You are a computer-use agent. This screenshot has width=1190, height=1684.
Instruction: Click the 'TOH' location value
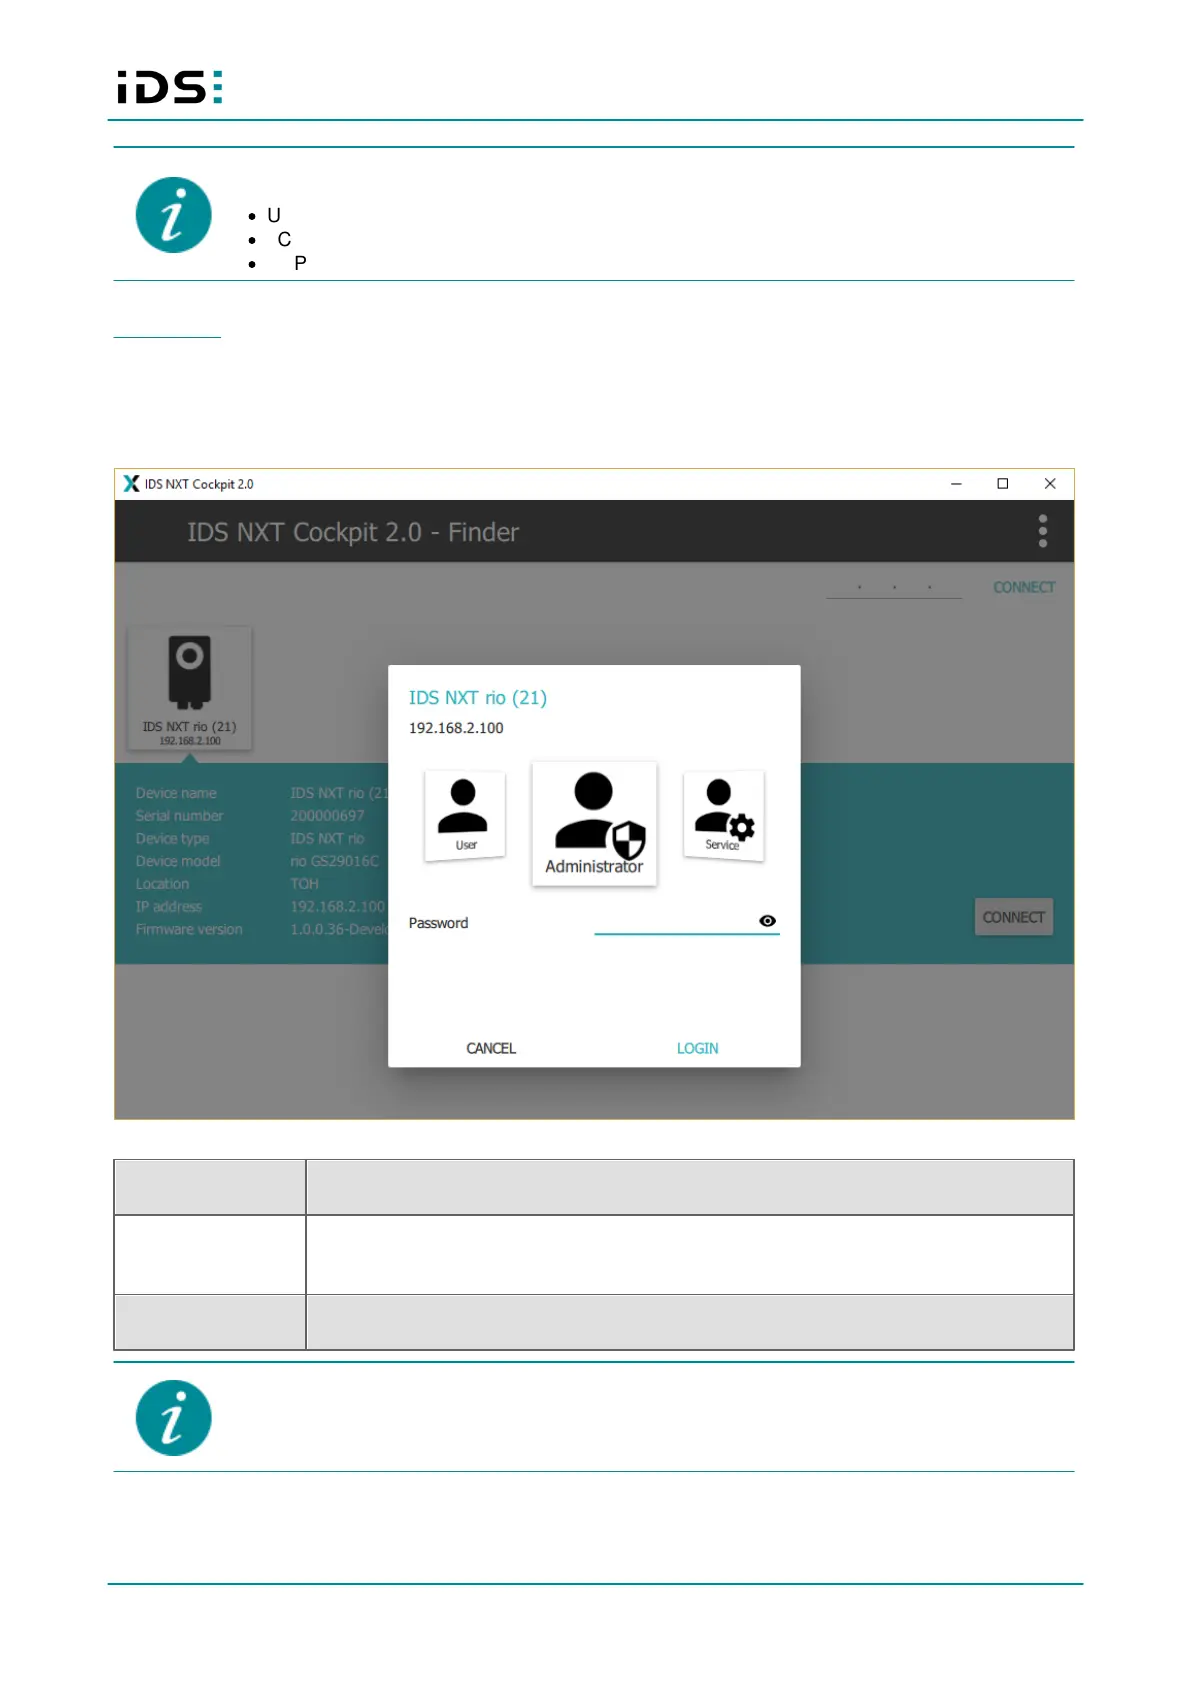point(305,884)
